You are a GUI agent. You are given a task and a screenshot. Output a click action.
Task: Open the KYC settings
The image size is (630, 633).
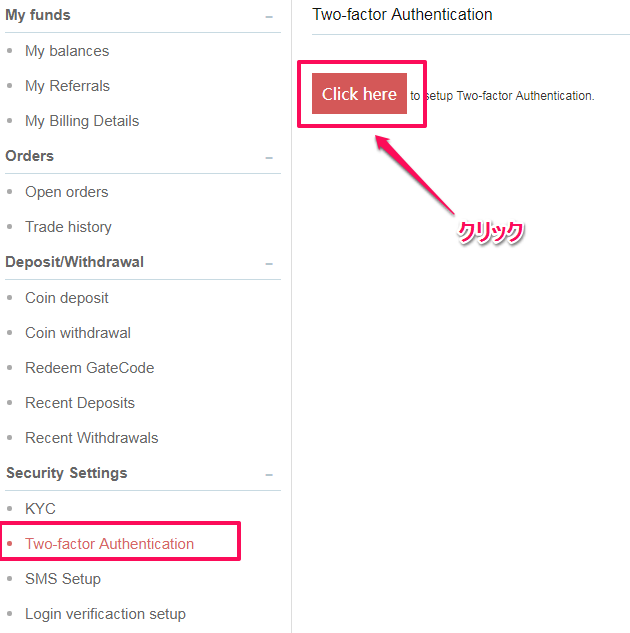pos(40,509)
